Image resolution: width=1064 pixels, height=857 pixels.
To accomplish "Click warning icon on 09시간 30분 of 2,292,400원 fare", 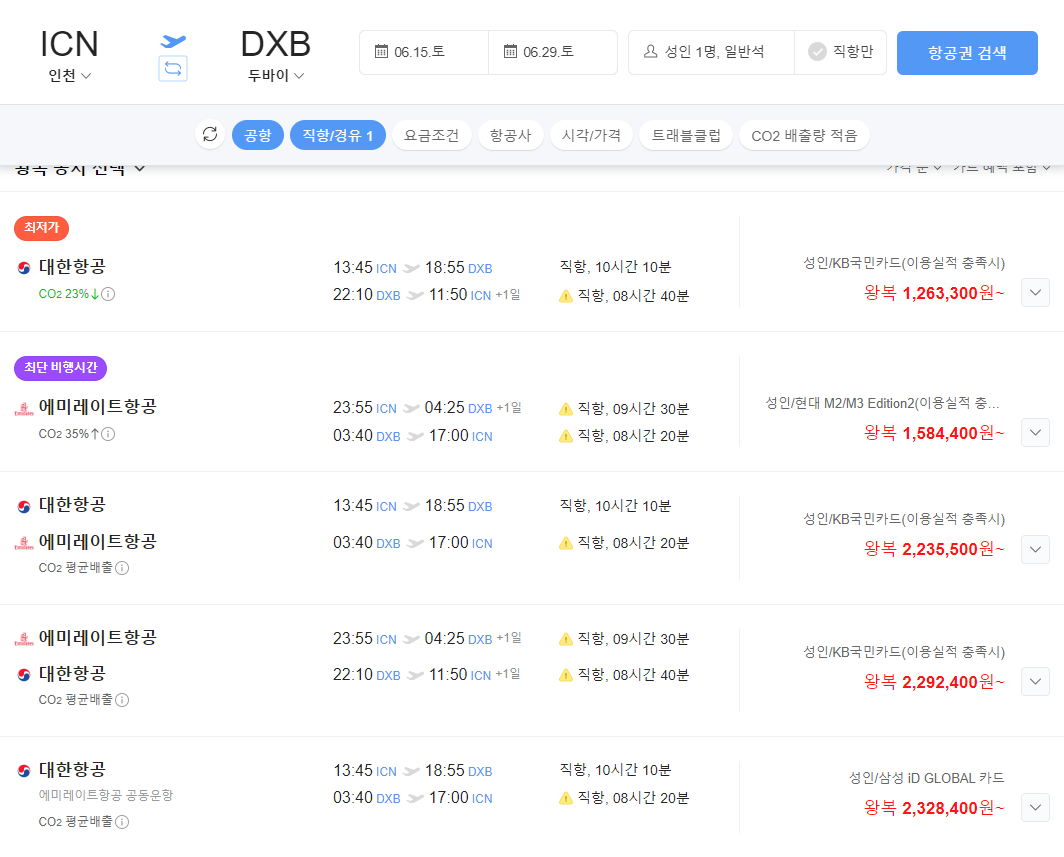I will pos(566,639).
